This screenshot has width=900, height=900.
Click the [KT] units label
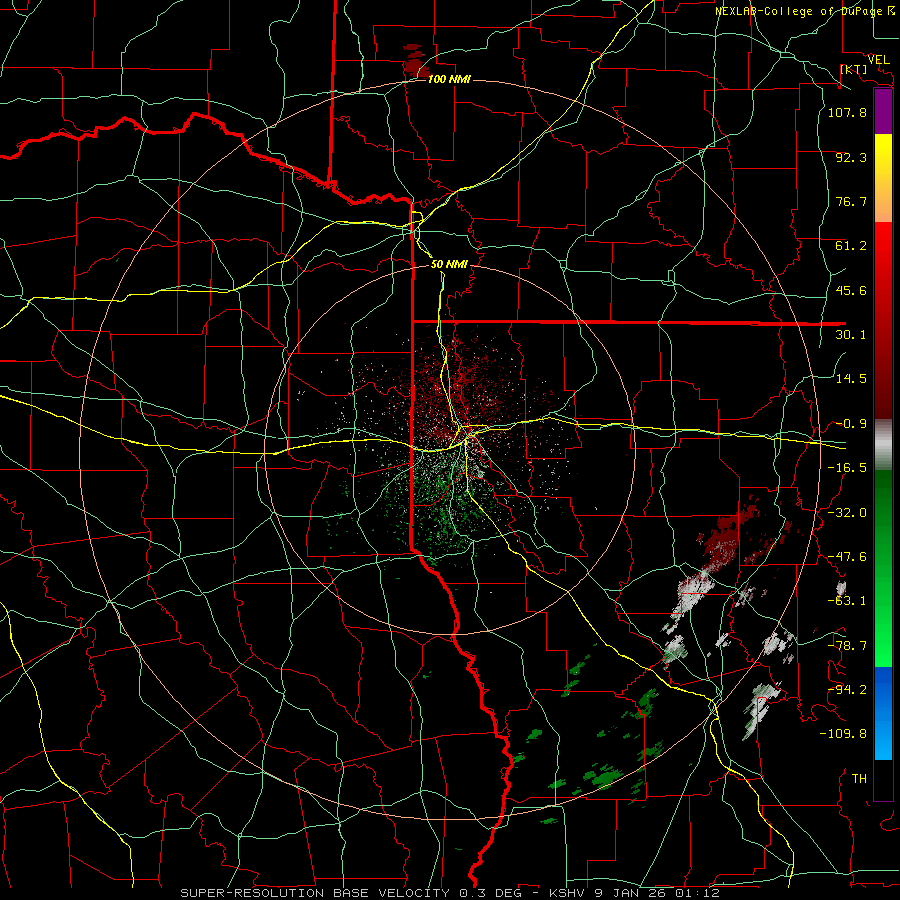853,69
